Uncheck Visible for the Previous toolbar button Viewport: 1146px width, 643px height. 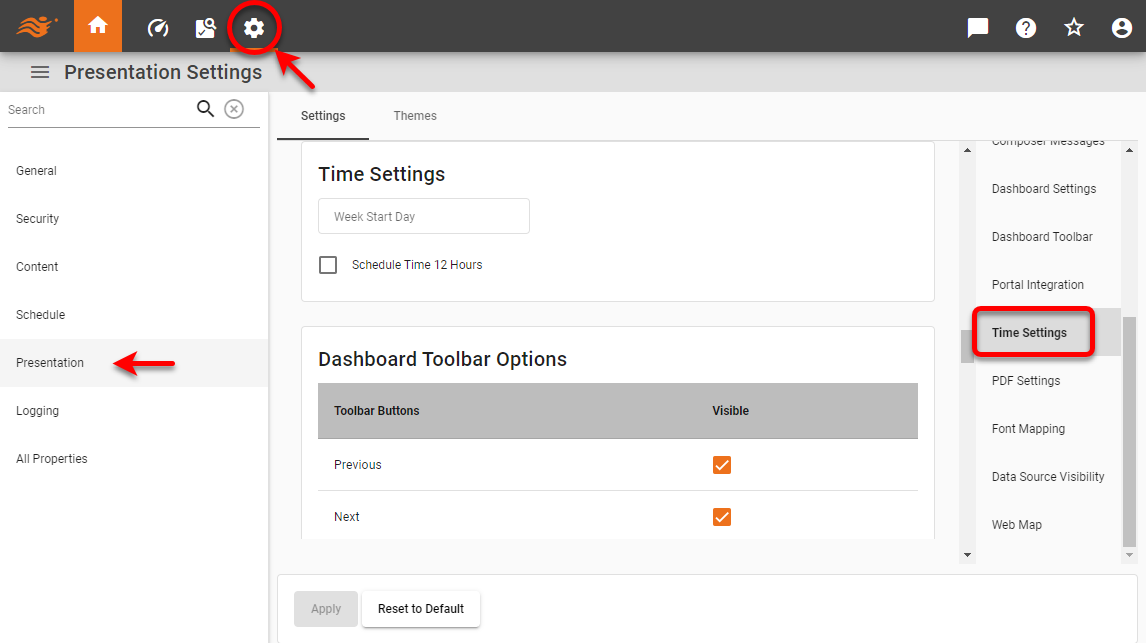click(x=722, y=464)
